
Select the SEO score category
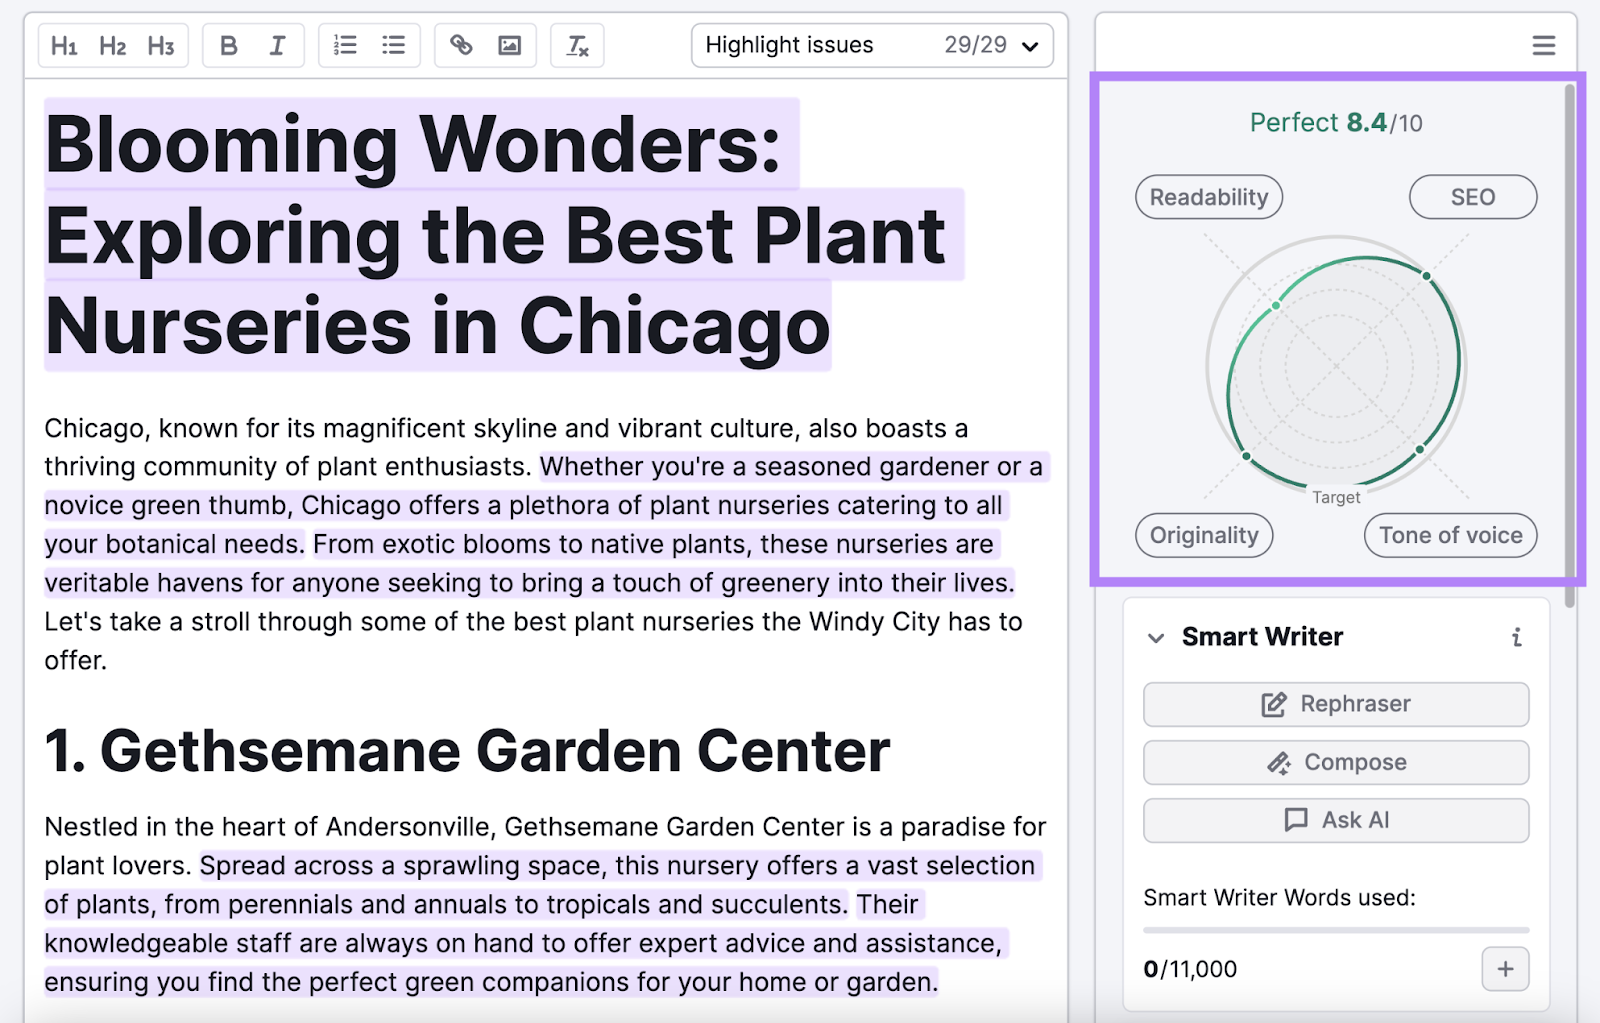1472,197
